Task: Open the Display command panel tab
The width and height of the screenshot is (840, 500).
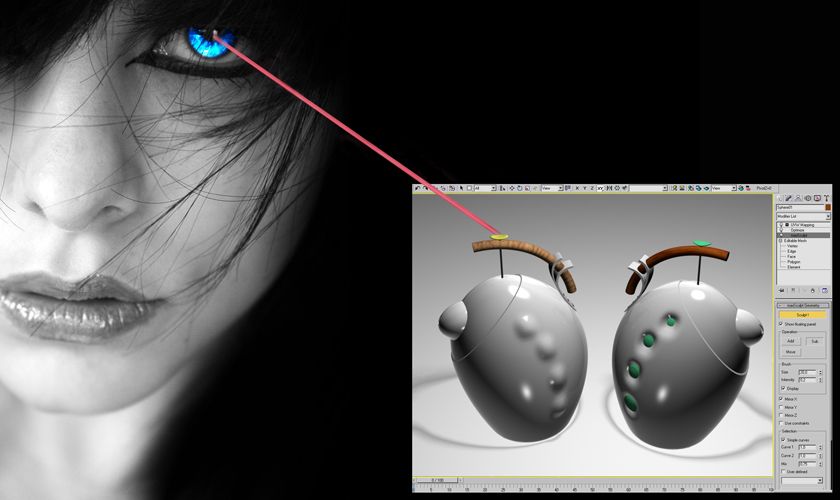Action: [816, 198]
